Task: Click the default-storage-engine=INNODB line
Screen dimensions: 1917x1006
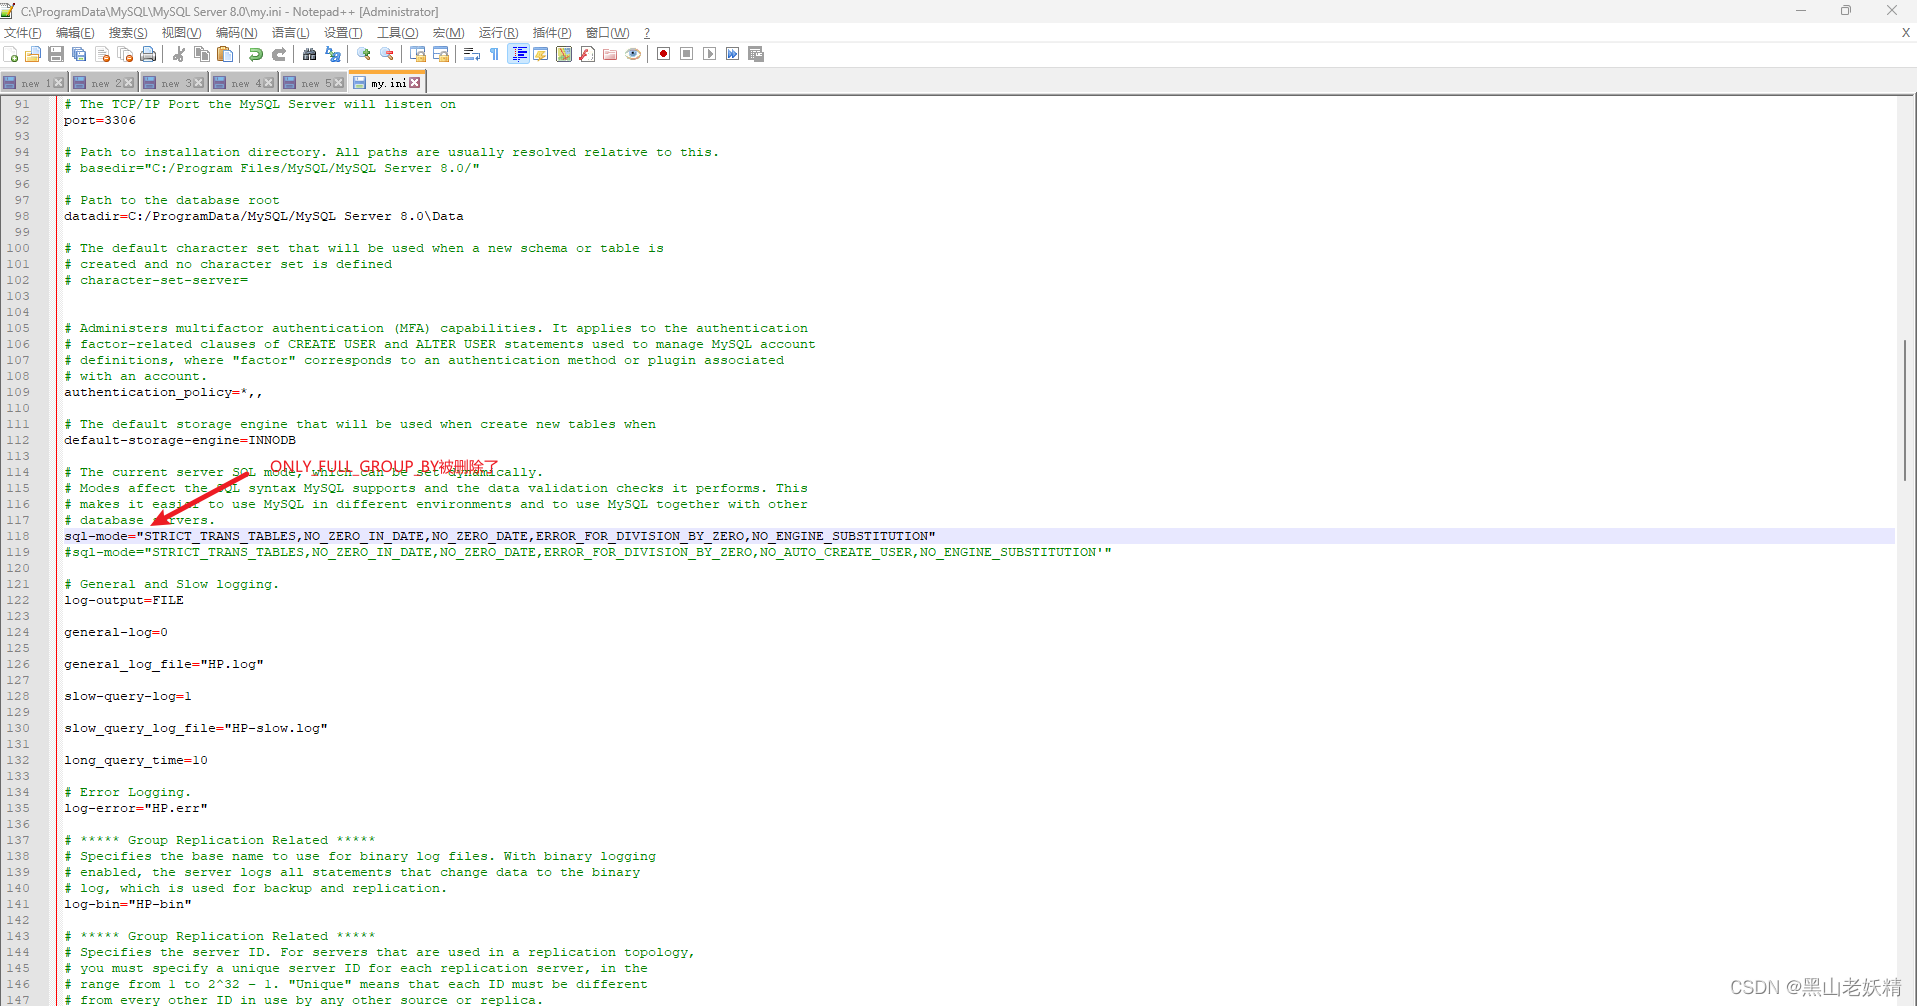Action: pos(180,440)
